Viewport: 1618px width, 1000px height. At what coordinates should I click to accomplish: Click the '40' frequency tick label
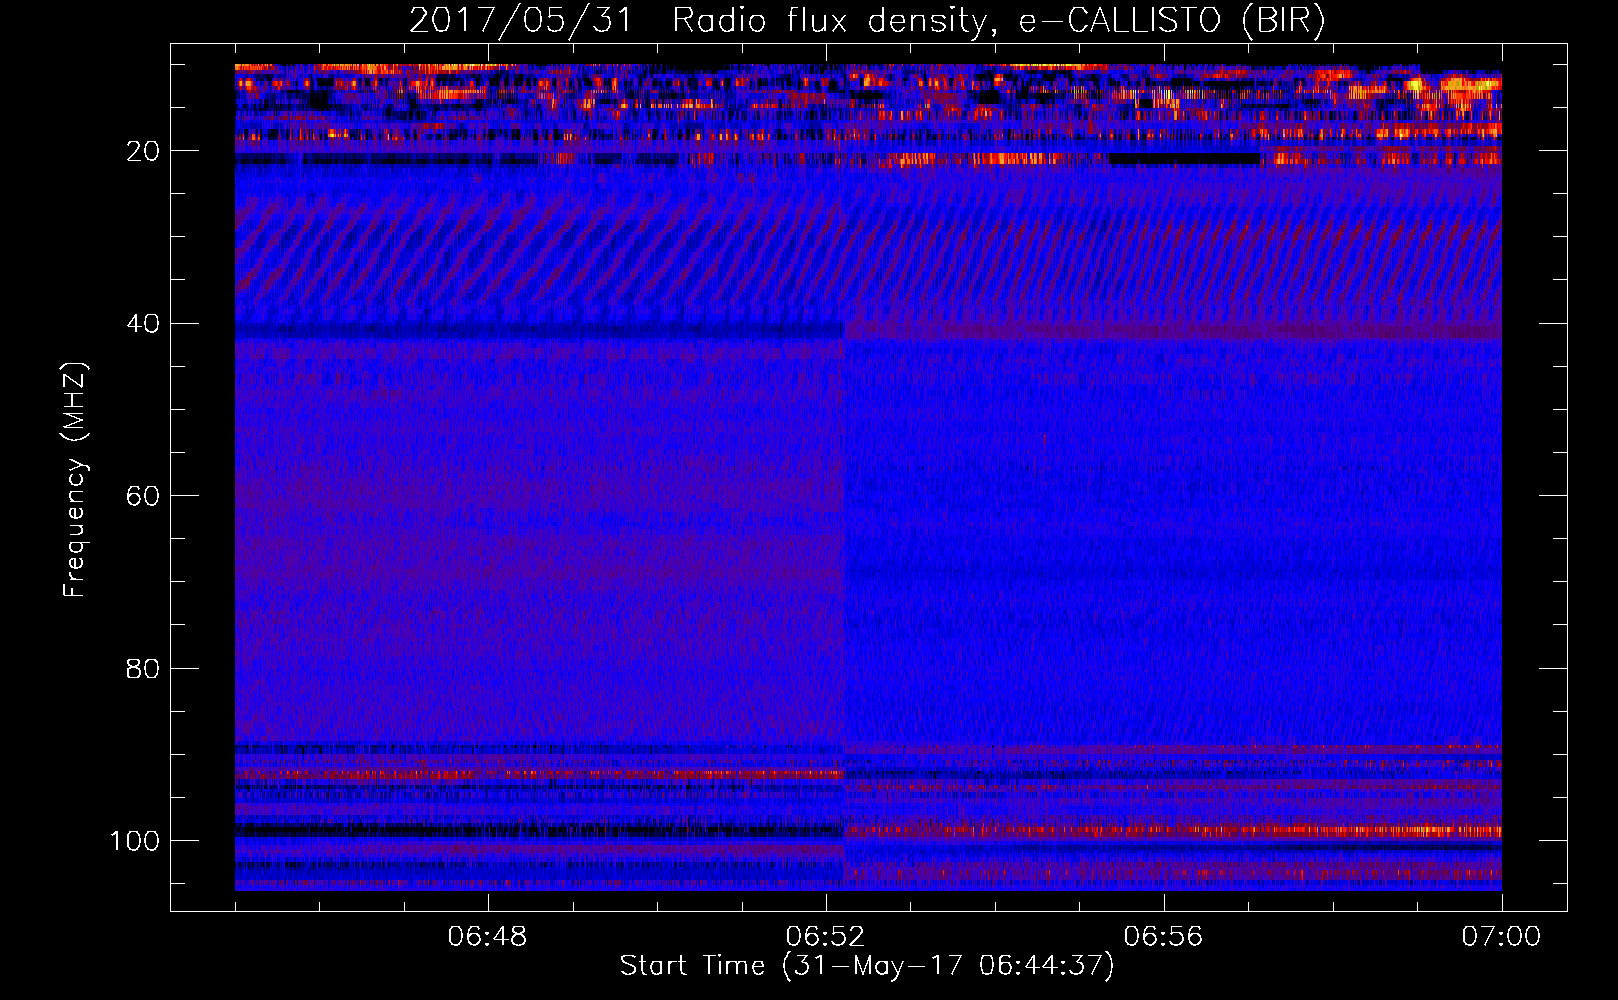click(x=143, y=324)
